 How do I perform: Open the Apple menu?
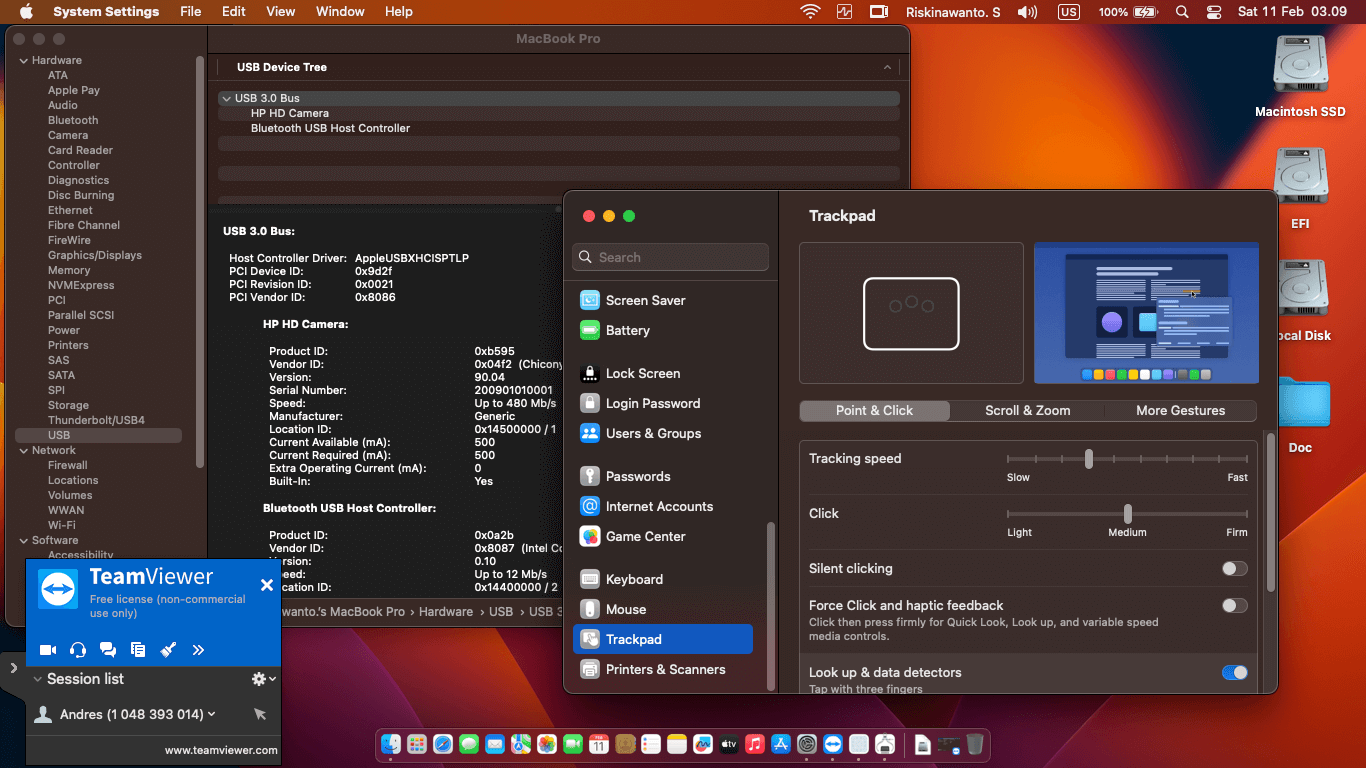(x=27, y=12)
